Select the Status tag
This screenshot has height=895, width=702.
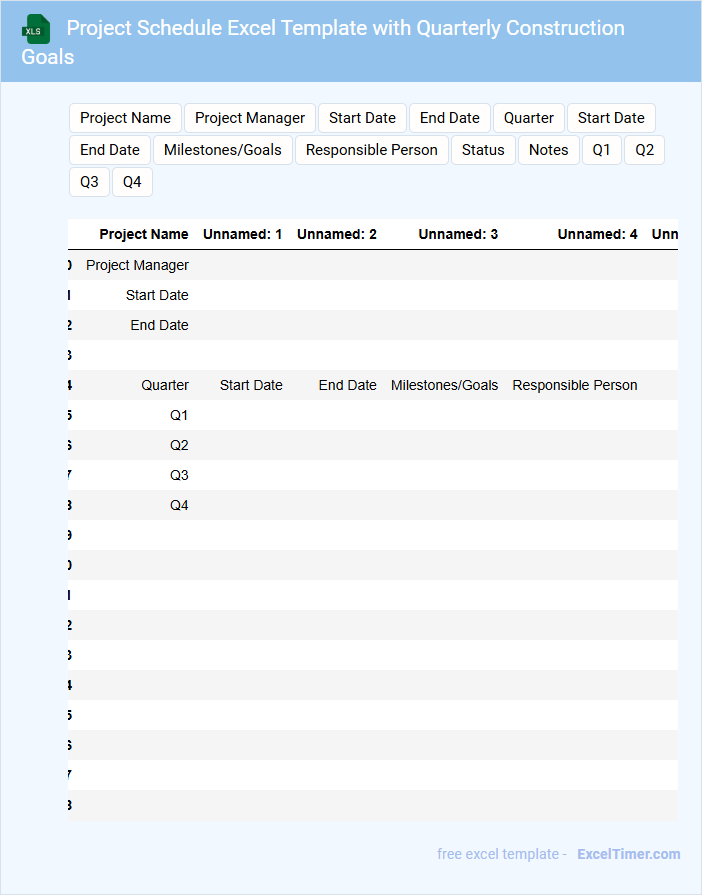(483, 150)
